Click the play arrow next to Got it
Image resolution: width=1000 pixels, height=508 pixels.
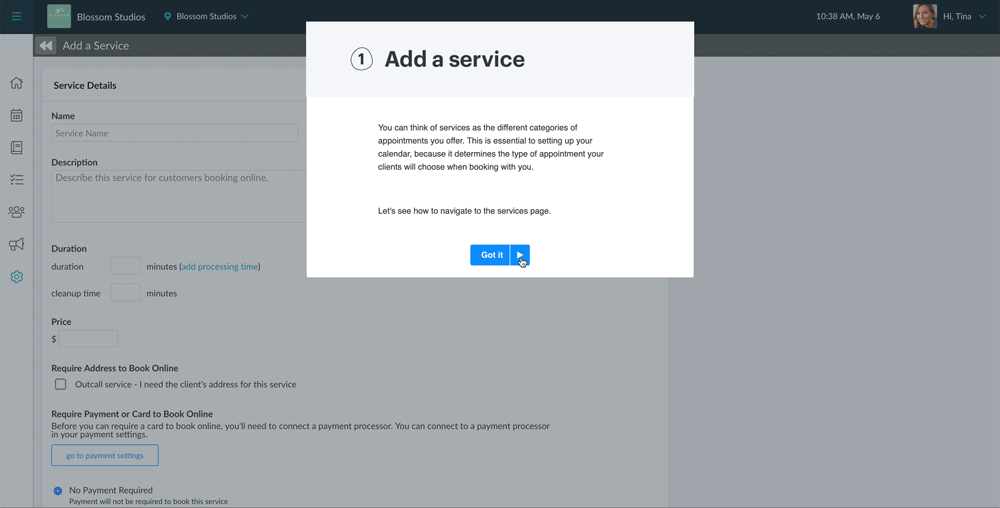[520, 255]
